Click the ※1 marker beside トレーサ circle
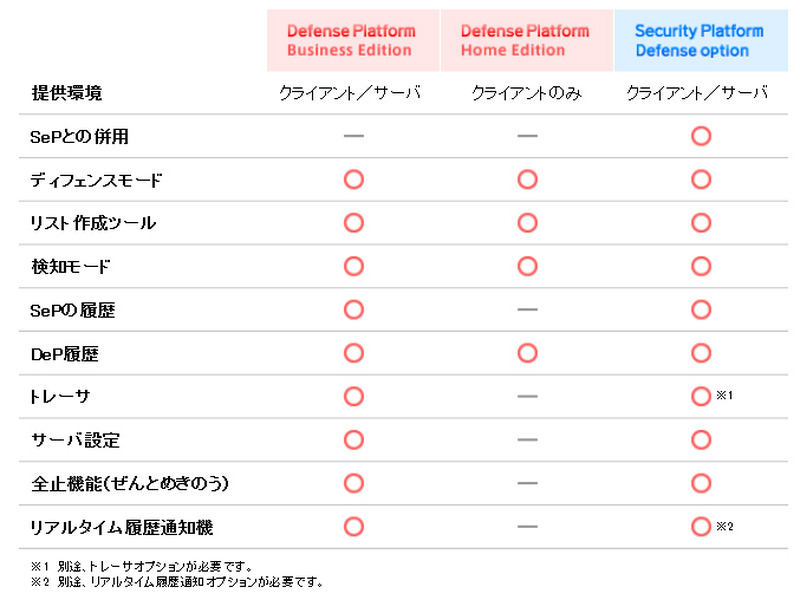Screen dimensions: 800x600 pyautogui.click(x=726, y=396)
